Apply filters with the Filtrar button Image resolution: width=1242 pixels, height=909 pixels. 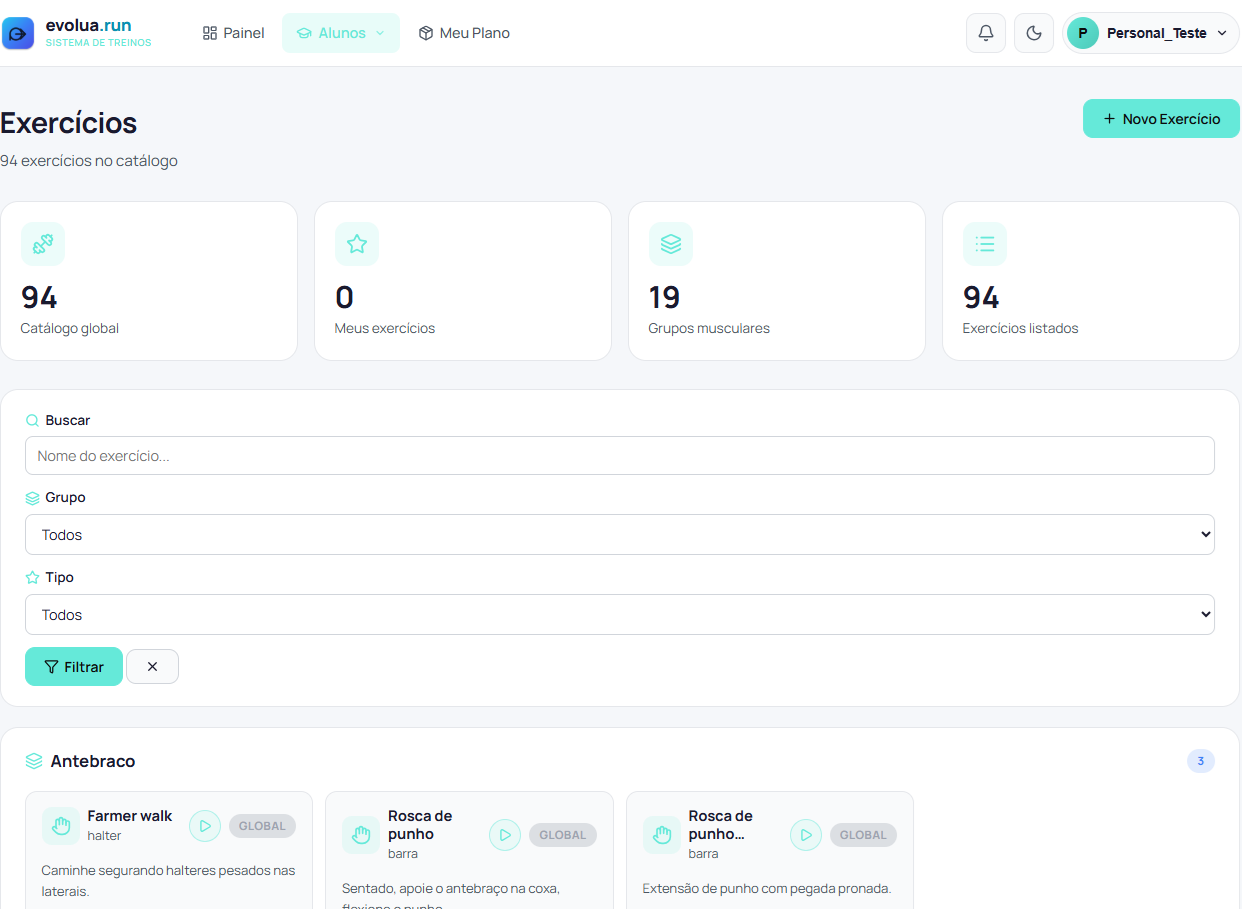(x=74, y=667)
